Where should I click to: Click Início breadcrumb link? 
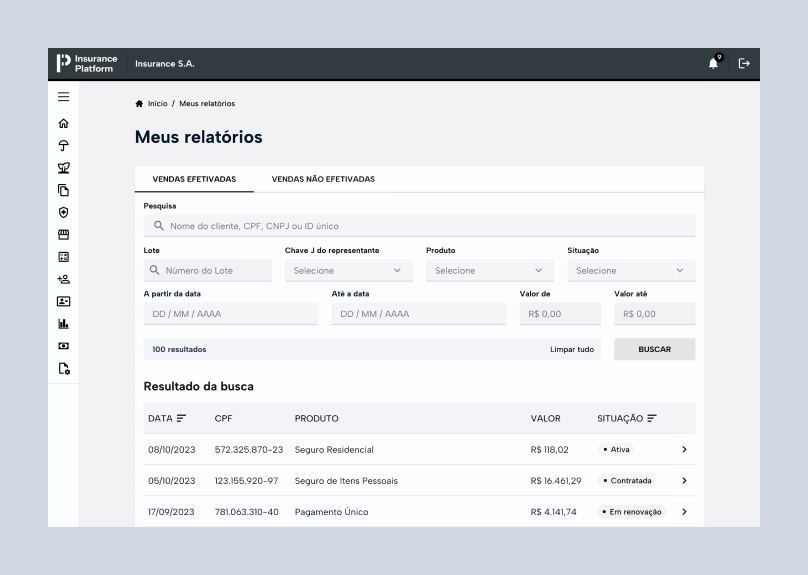coord(158,104)
